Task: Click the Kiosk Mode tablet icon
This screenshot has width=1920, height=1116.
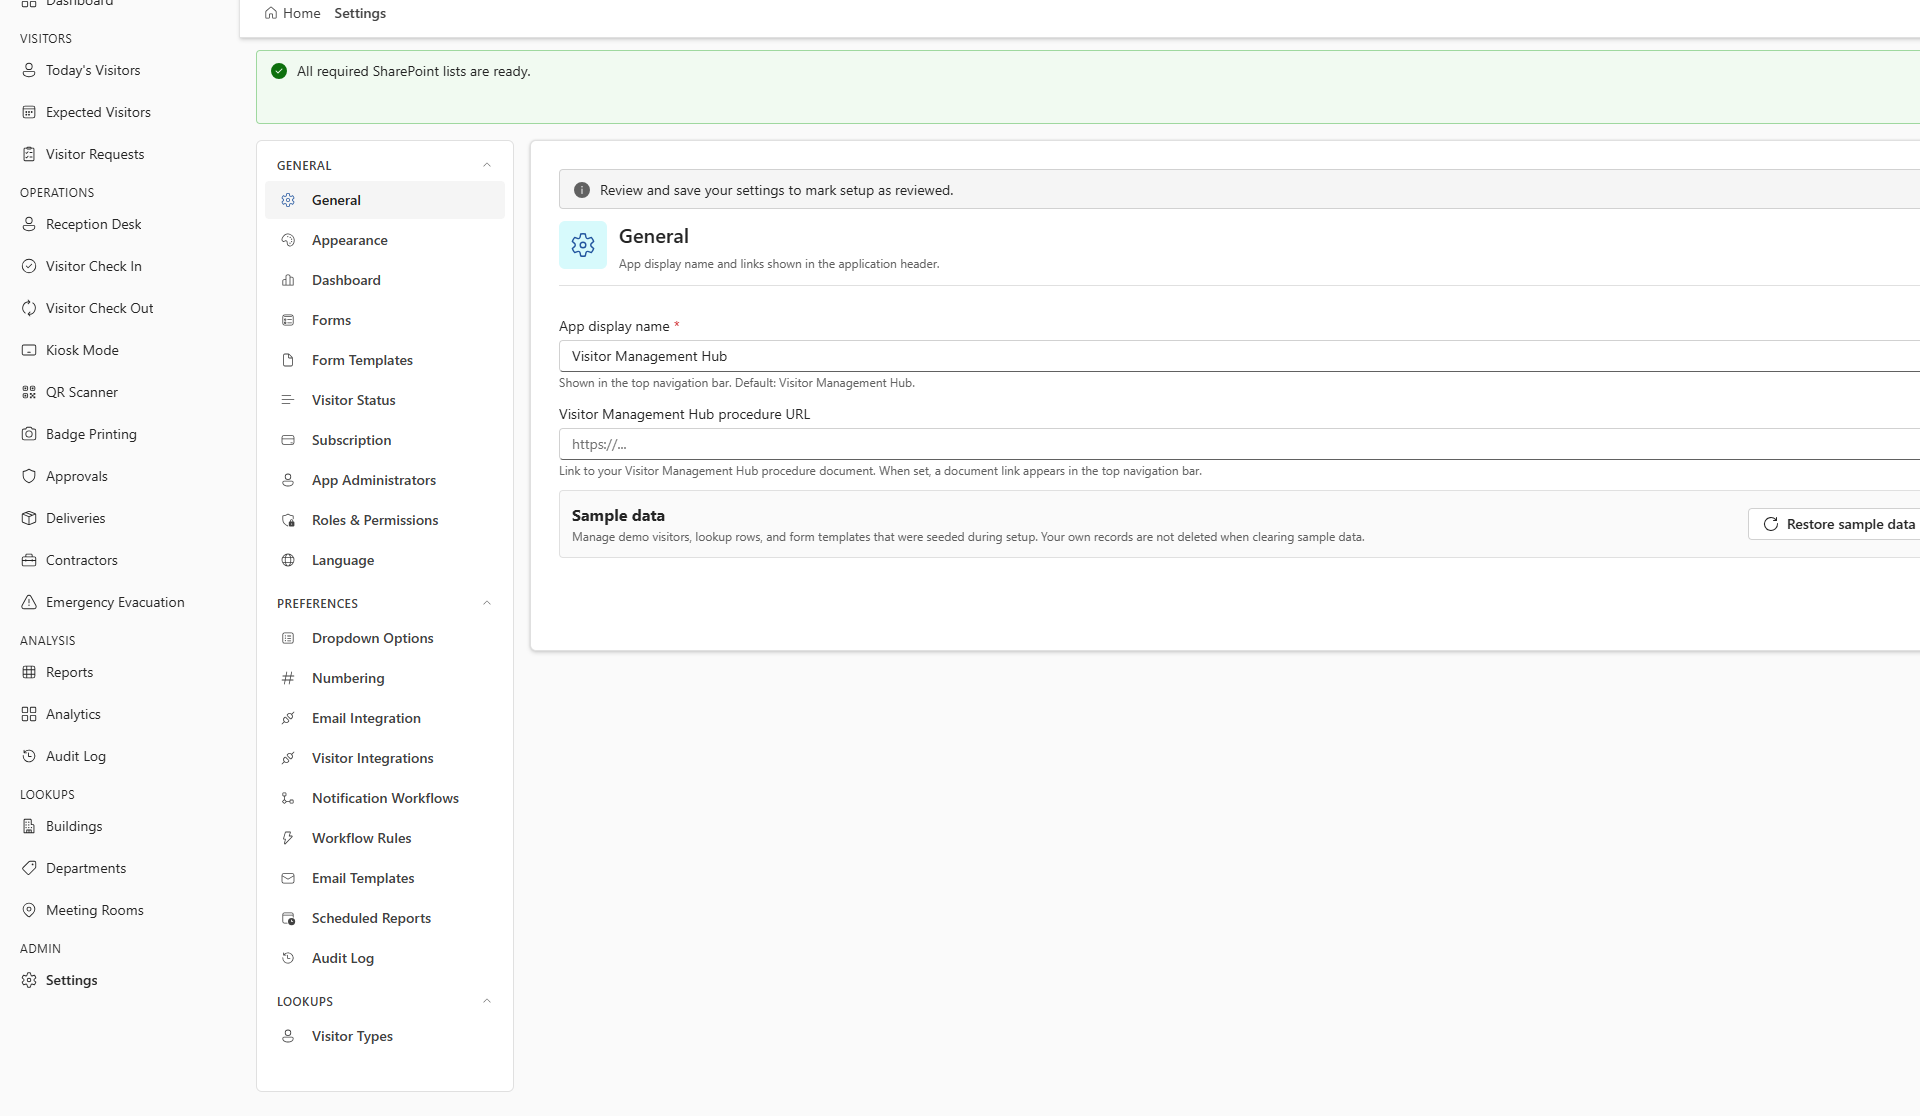Action: coord(29,350)
